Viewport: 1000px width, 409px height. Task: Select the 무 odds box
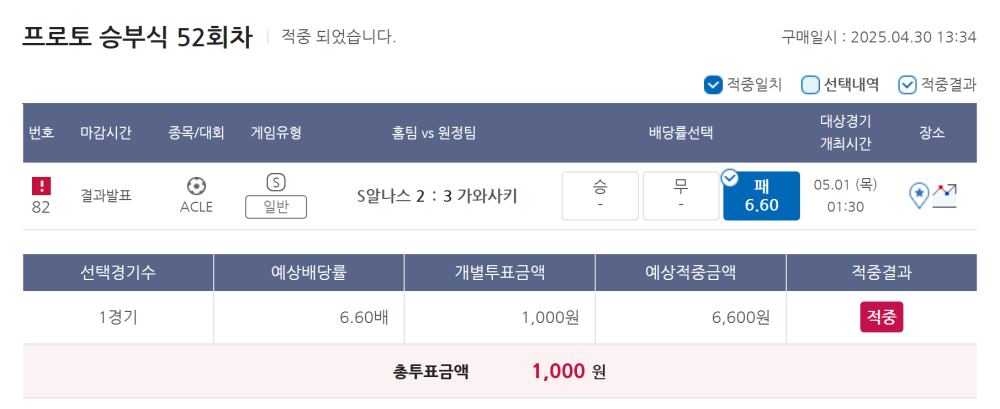click(x=681, y=196)
